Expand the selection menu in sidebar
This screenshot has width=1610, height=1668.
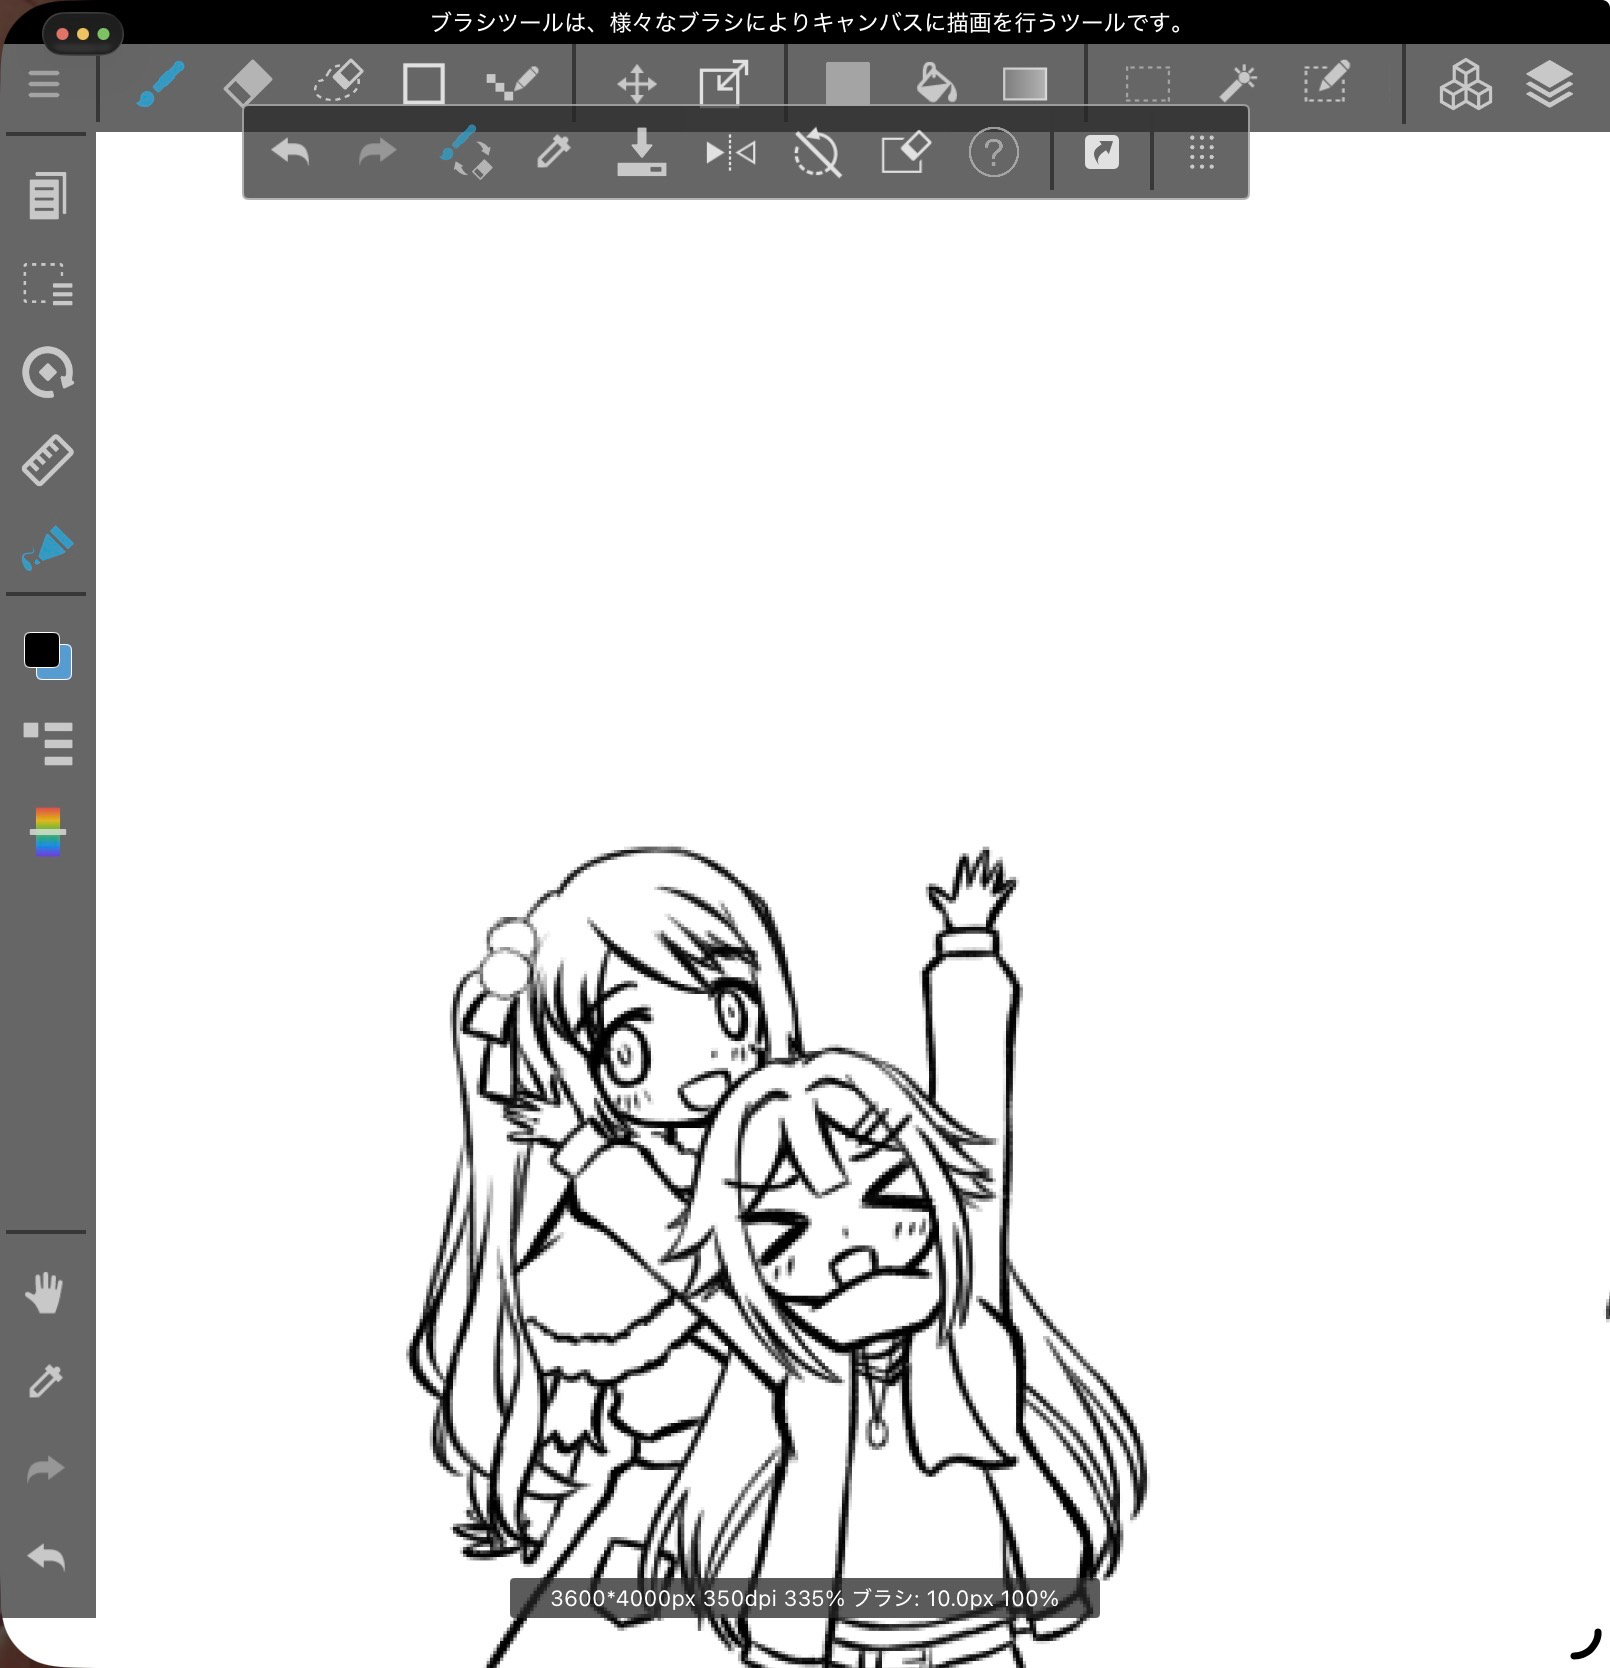47,284
